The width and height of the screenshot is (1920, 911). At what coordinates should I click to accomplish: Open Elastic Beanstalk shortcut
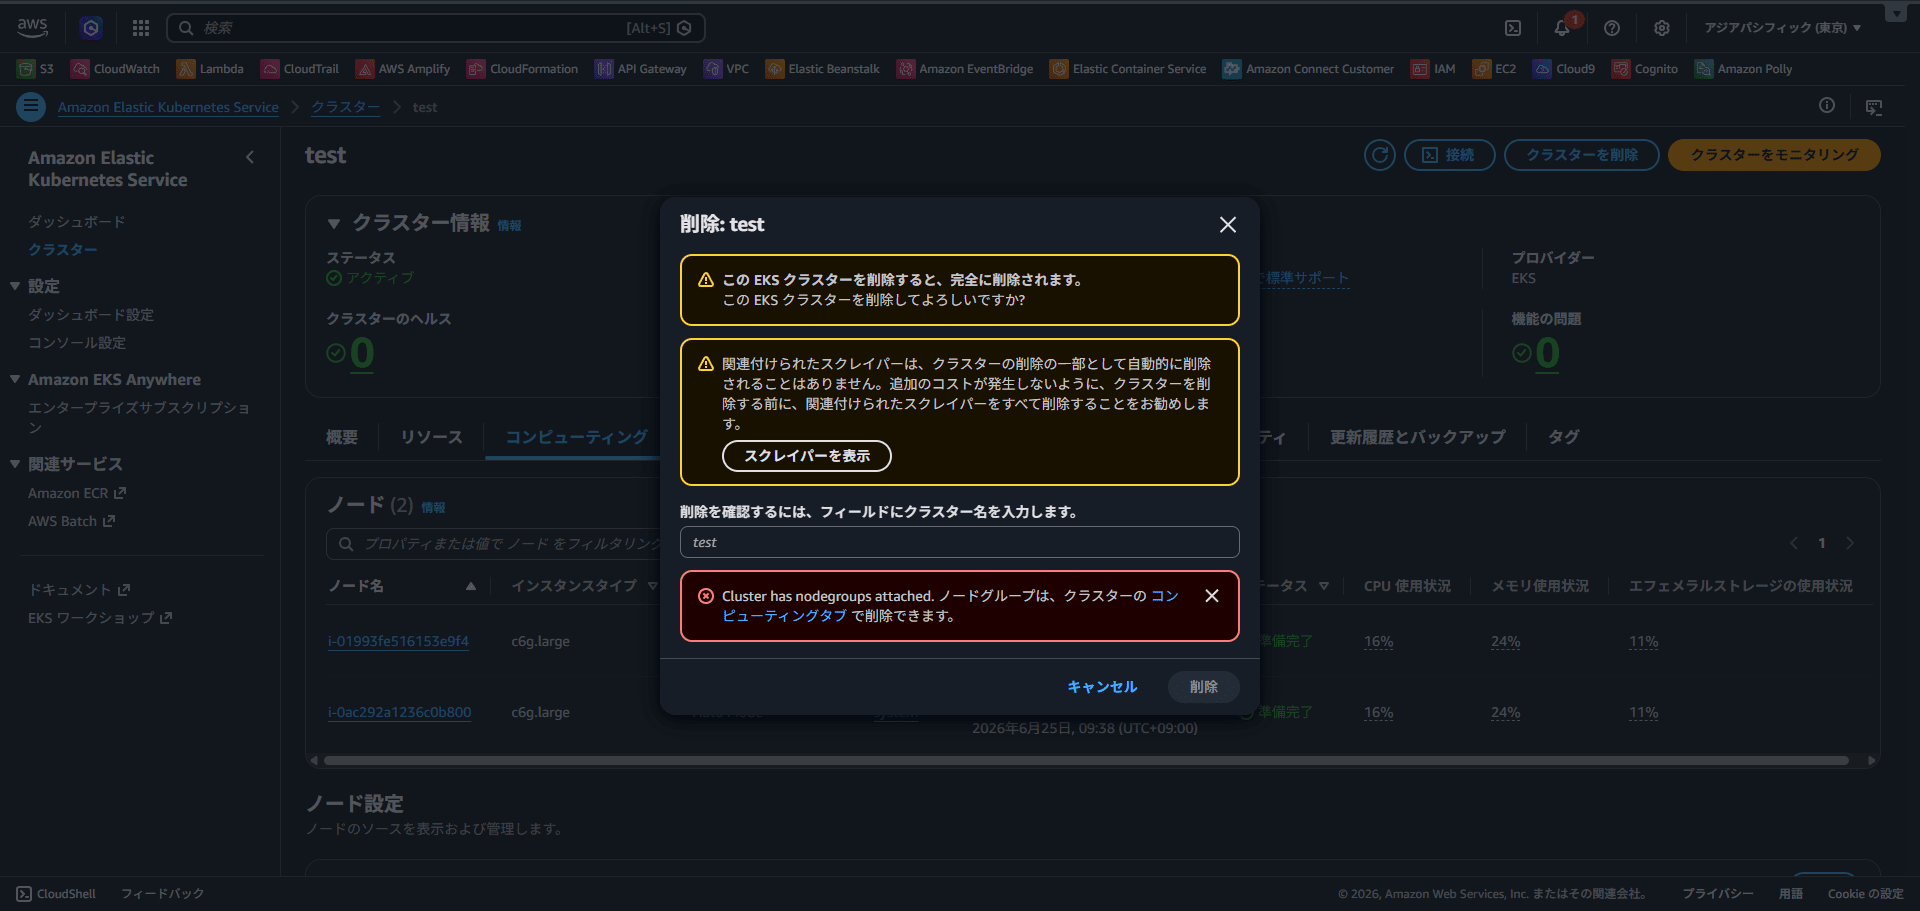[823, 69]
